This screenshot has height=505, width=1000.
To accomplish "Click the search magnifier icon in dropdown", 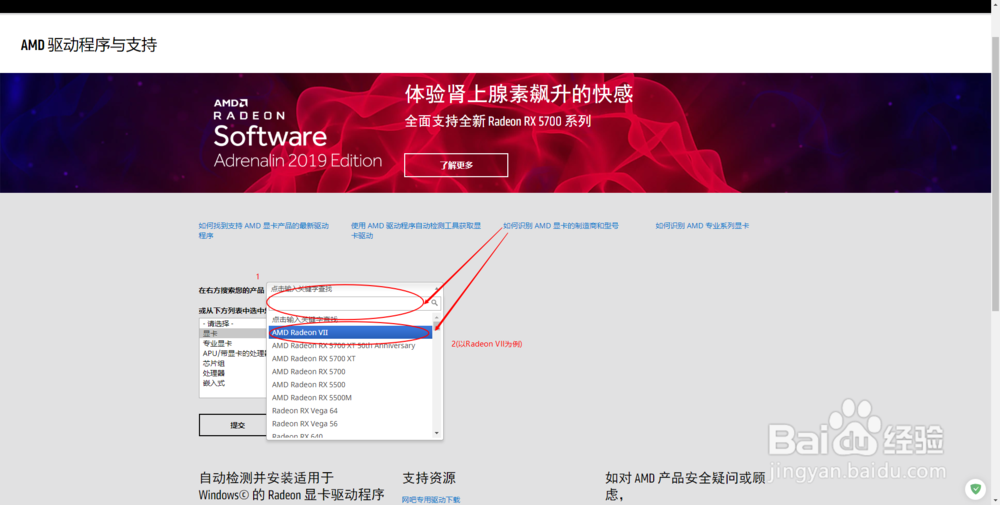I will pos(434,303).
